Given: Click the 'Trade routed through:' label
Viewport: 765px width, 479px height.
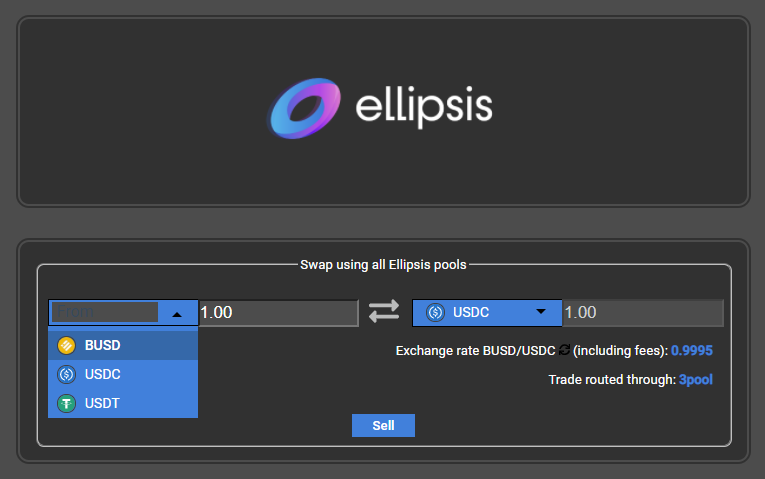Looking at the screenshot, I should tap(613, 379).
